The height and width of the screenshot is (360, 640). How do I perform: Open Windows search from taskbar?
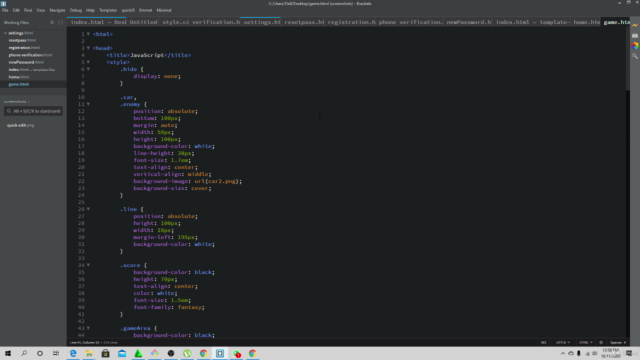(24, 353)
